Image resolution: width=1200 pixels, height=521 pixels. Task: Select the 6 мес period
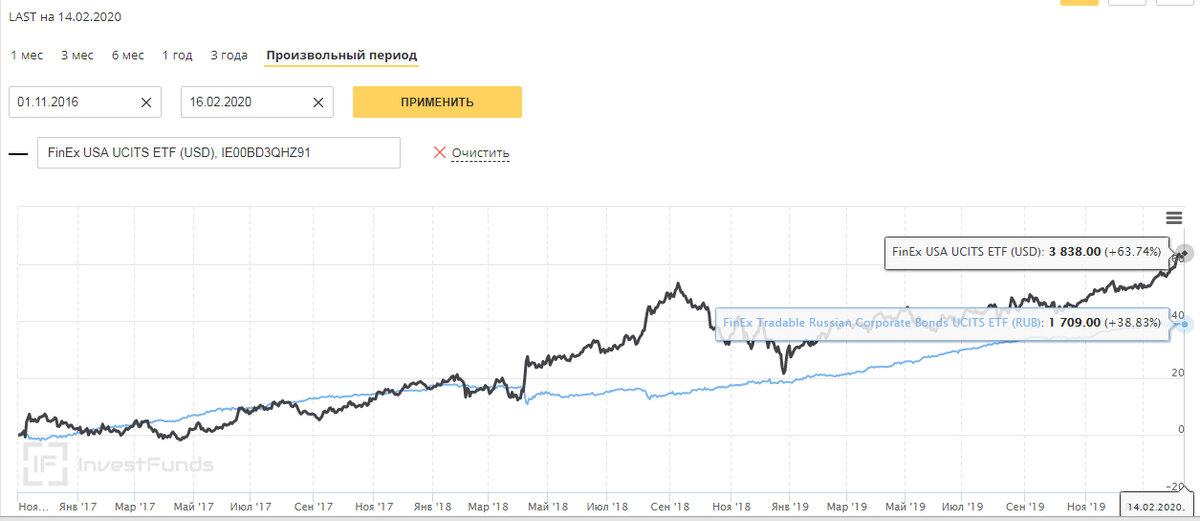128,55
